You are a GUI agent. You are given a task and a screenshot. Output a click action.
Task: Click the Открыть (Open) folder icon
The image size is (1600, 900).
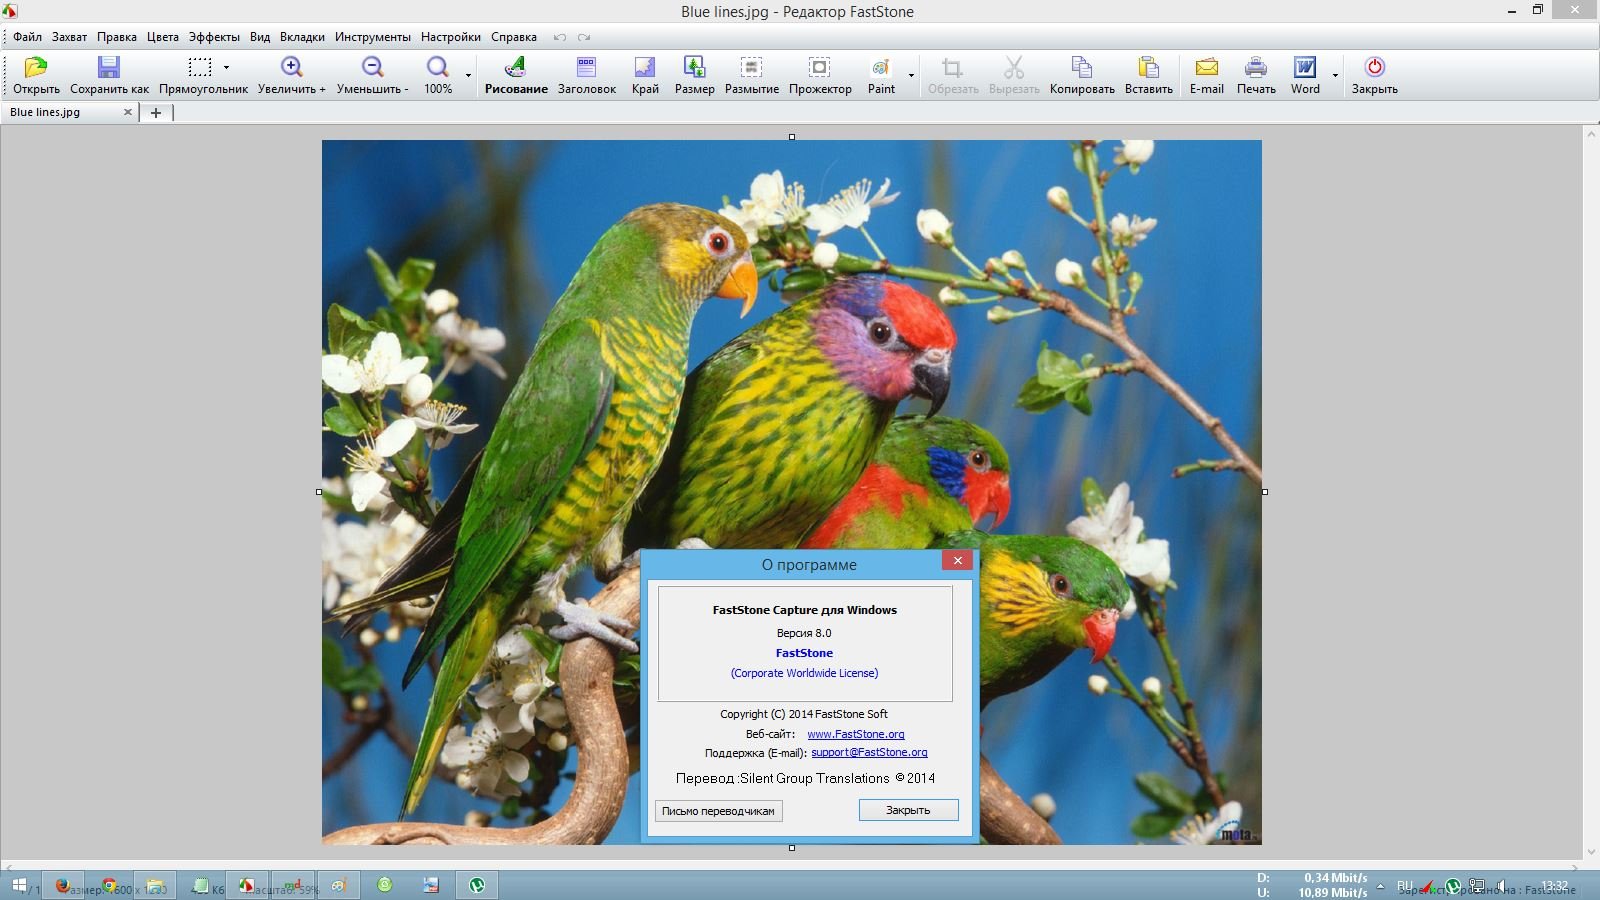(36, 68)
